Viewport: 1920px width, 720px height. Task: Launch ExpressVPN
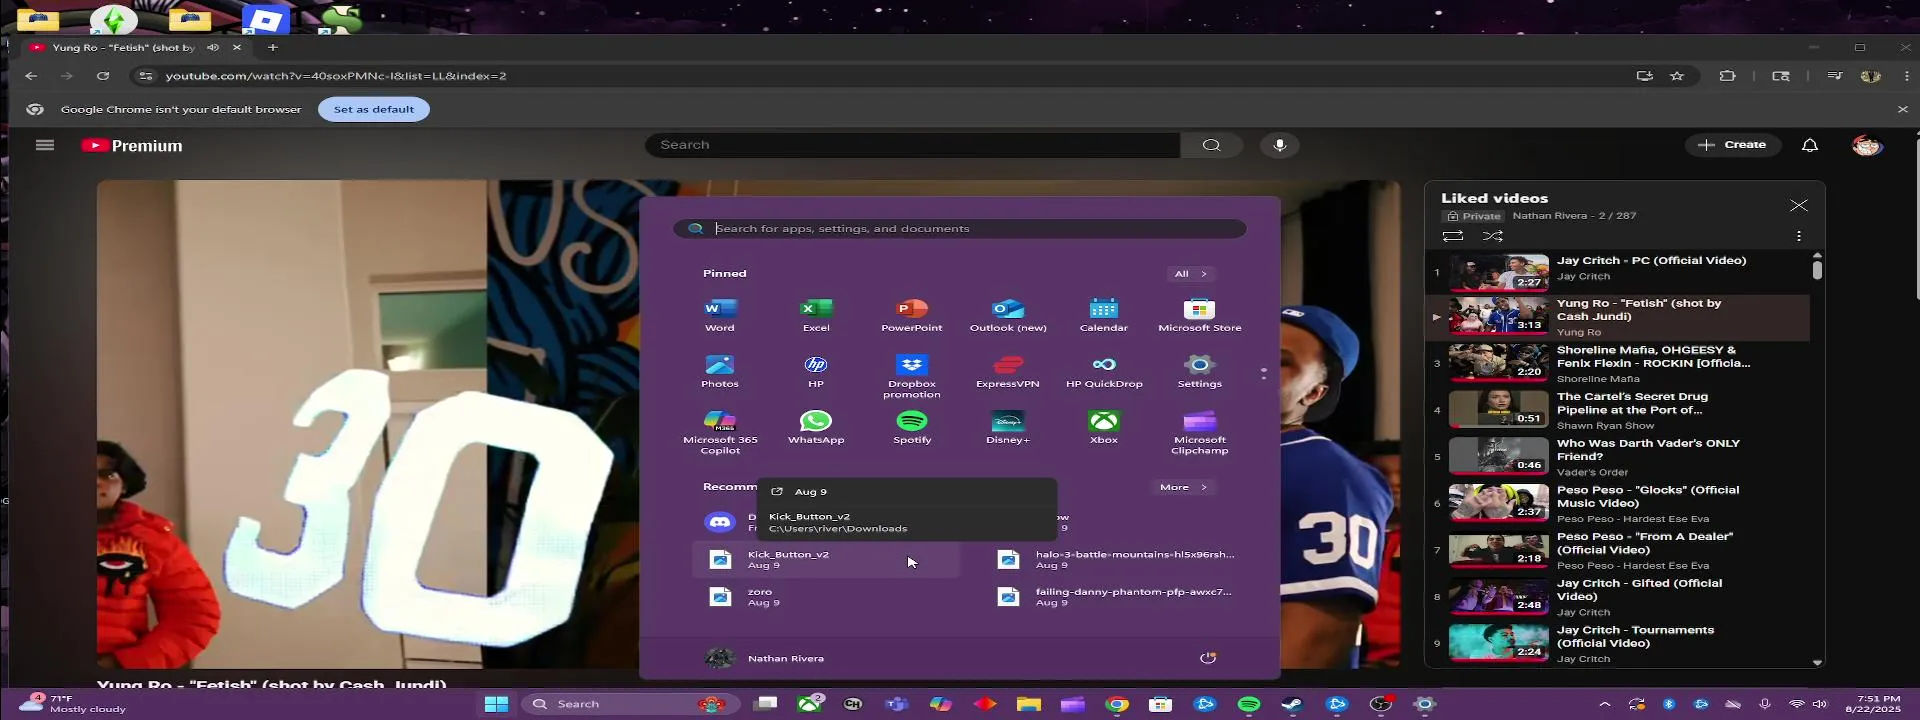click(1008, 371)
